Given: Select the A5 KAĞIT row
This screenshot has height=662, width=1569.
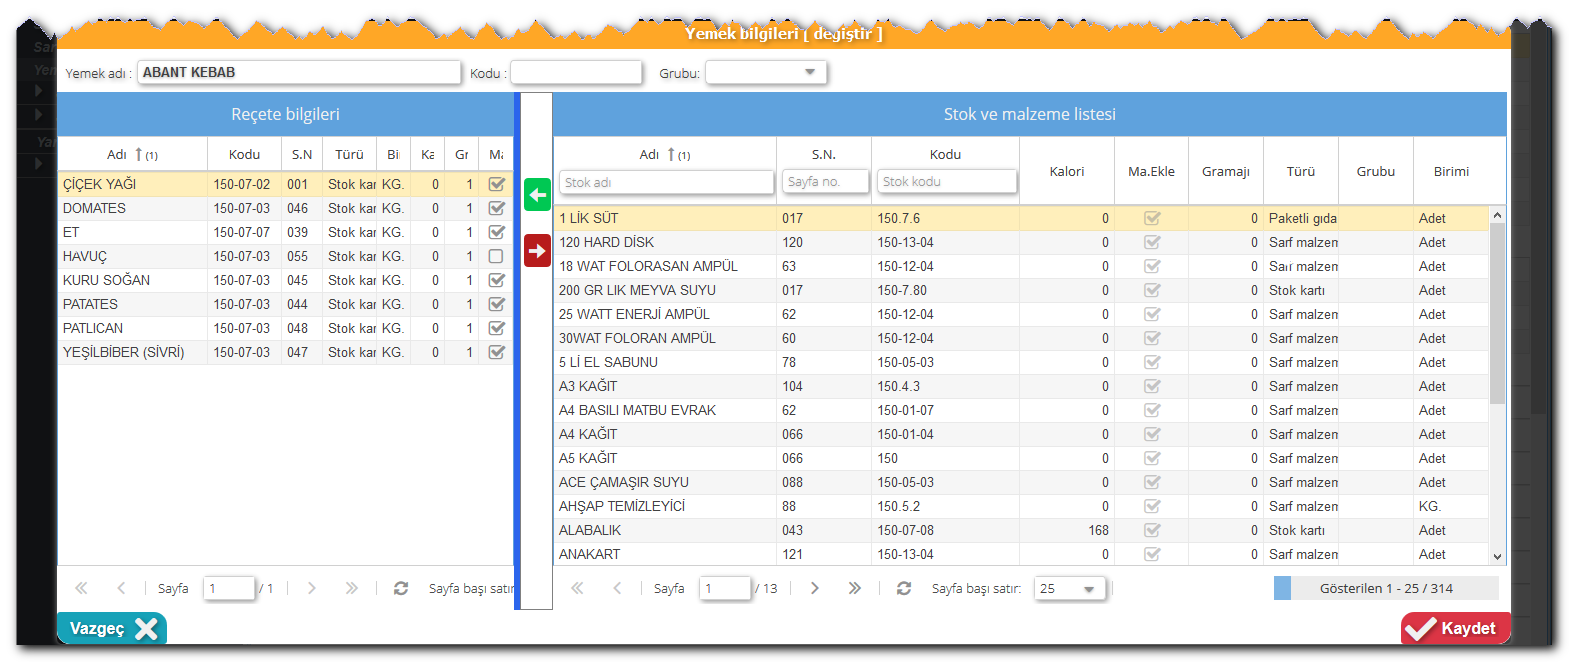Looking at the screenshot, I should click(1021, 458).
